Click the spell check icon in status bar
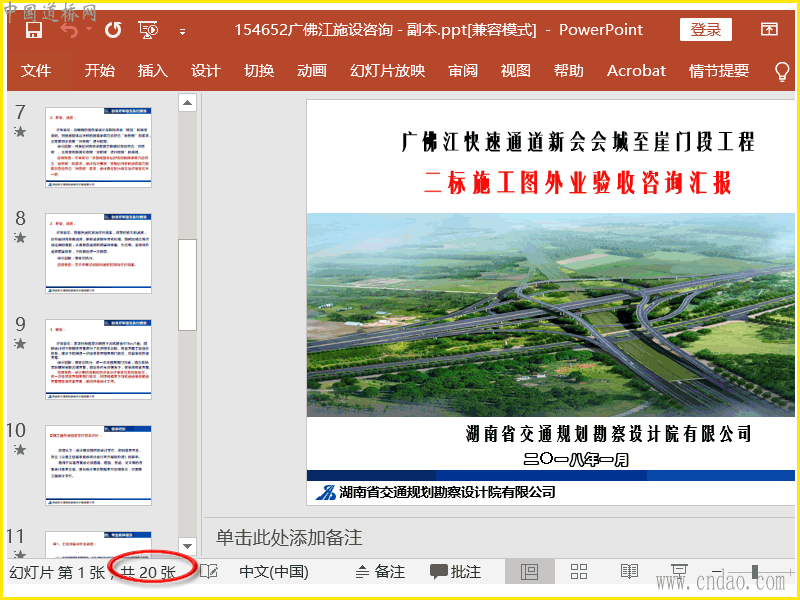 [209, 571]
